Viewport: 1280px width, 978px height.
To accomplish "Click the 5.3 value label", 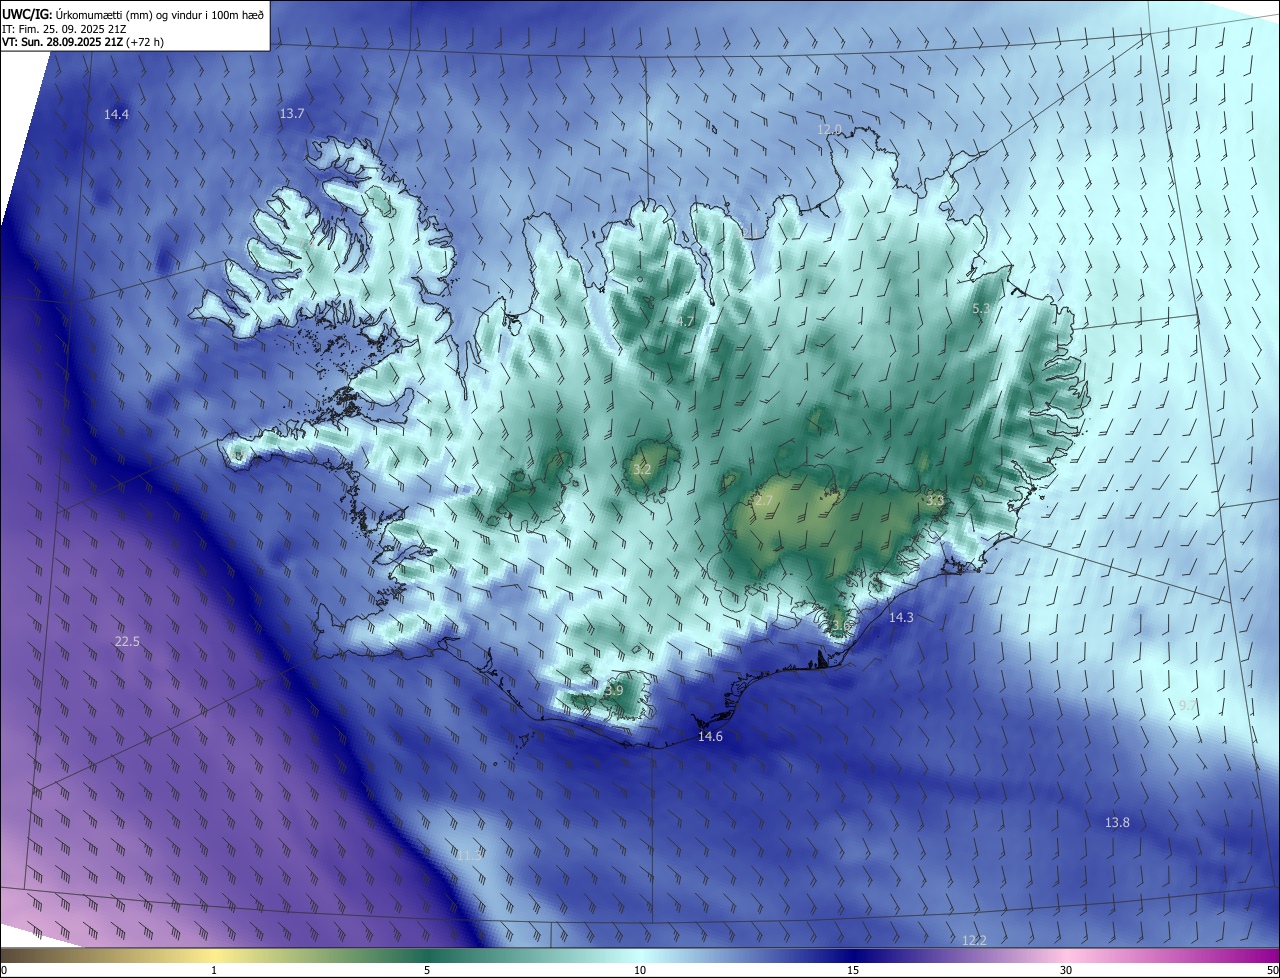I will click(981, 309).
